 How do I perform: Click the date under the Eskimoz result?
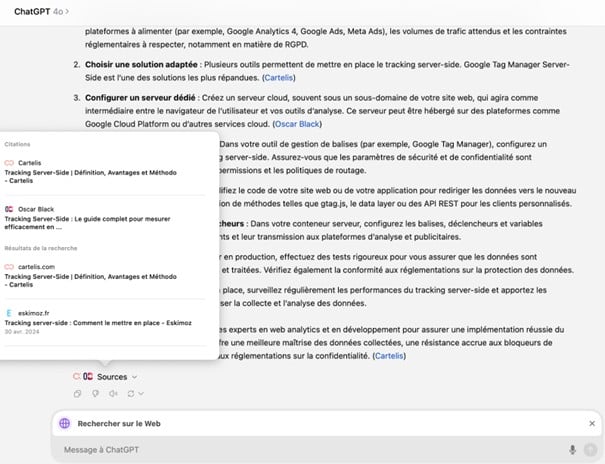coord(22,332)
